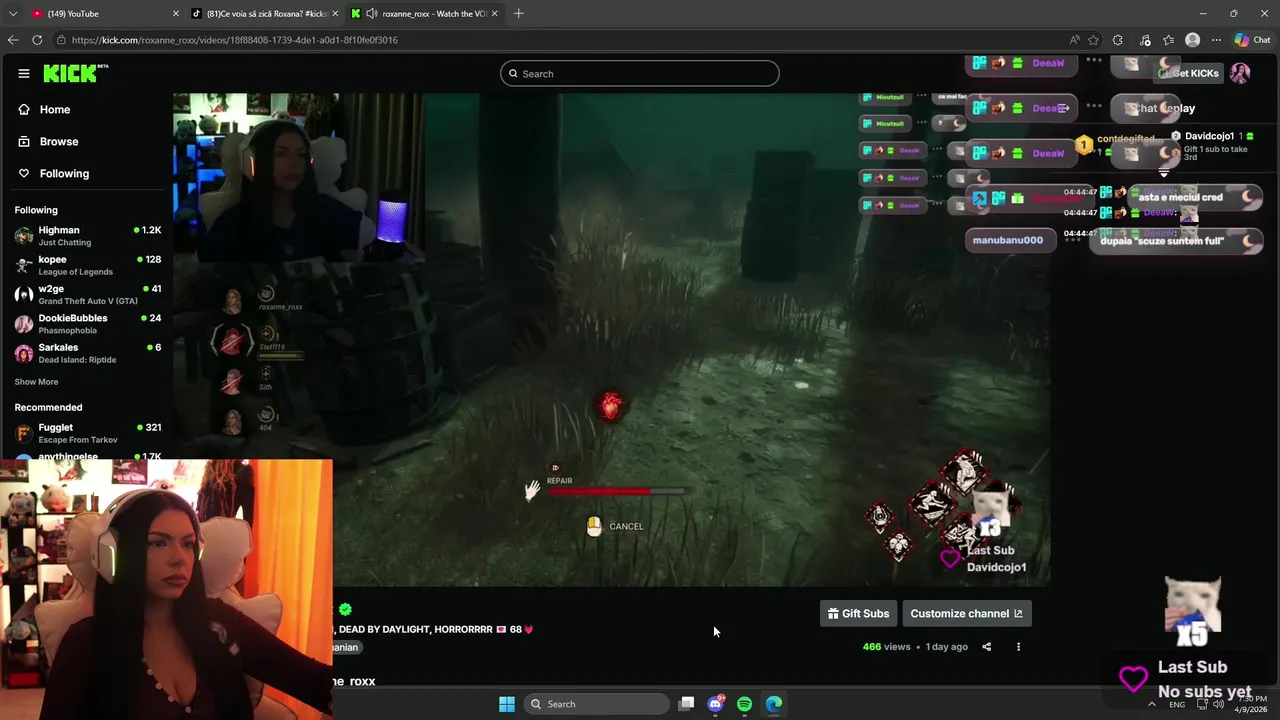Screen dimensions: 1280x720
Task: Reload the page
Action: (x=37, y=40)
